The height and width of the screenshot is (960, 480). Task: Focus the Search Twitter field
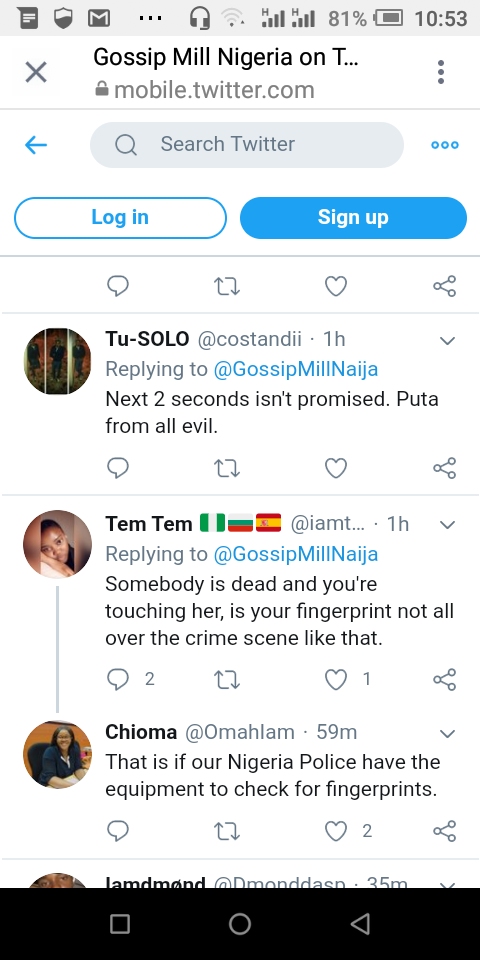tap(247, 144)
